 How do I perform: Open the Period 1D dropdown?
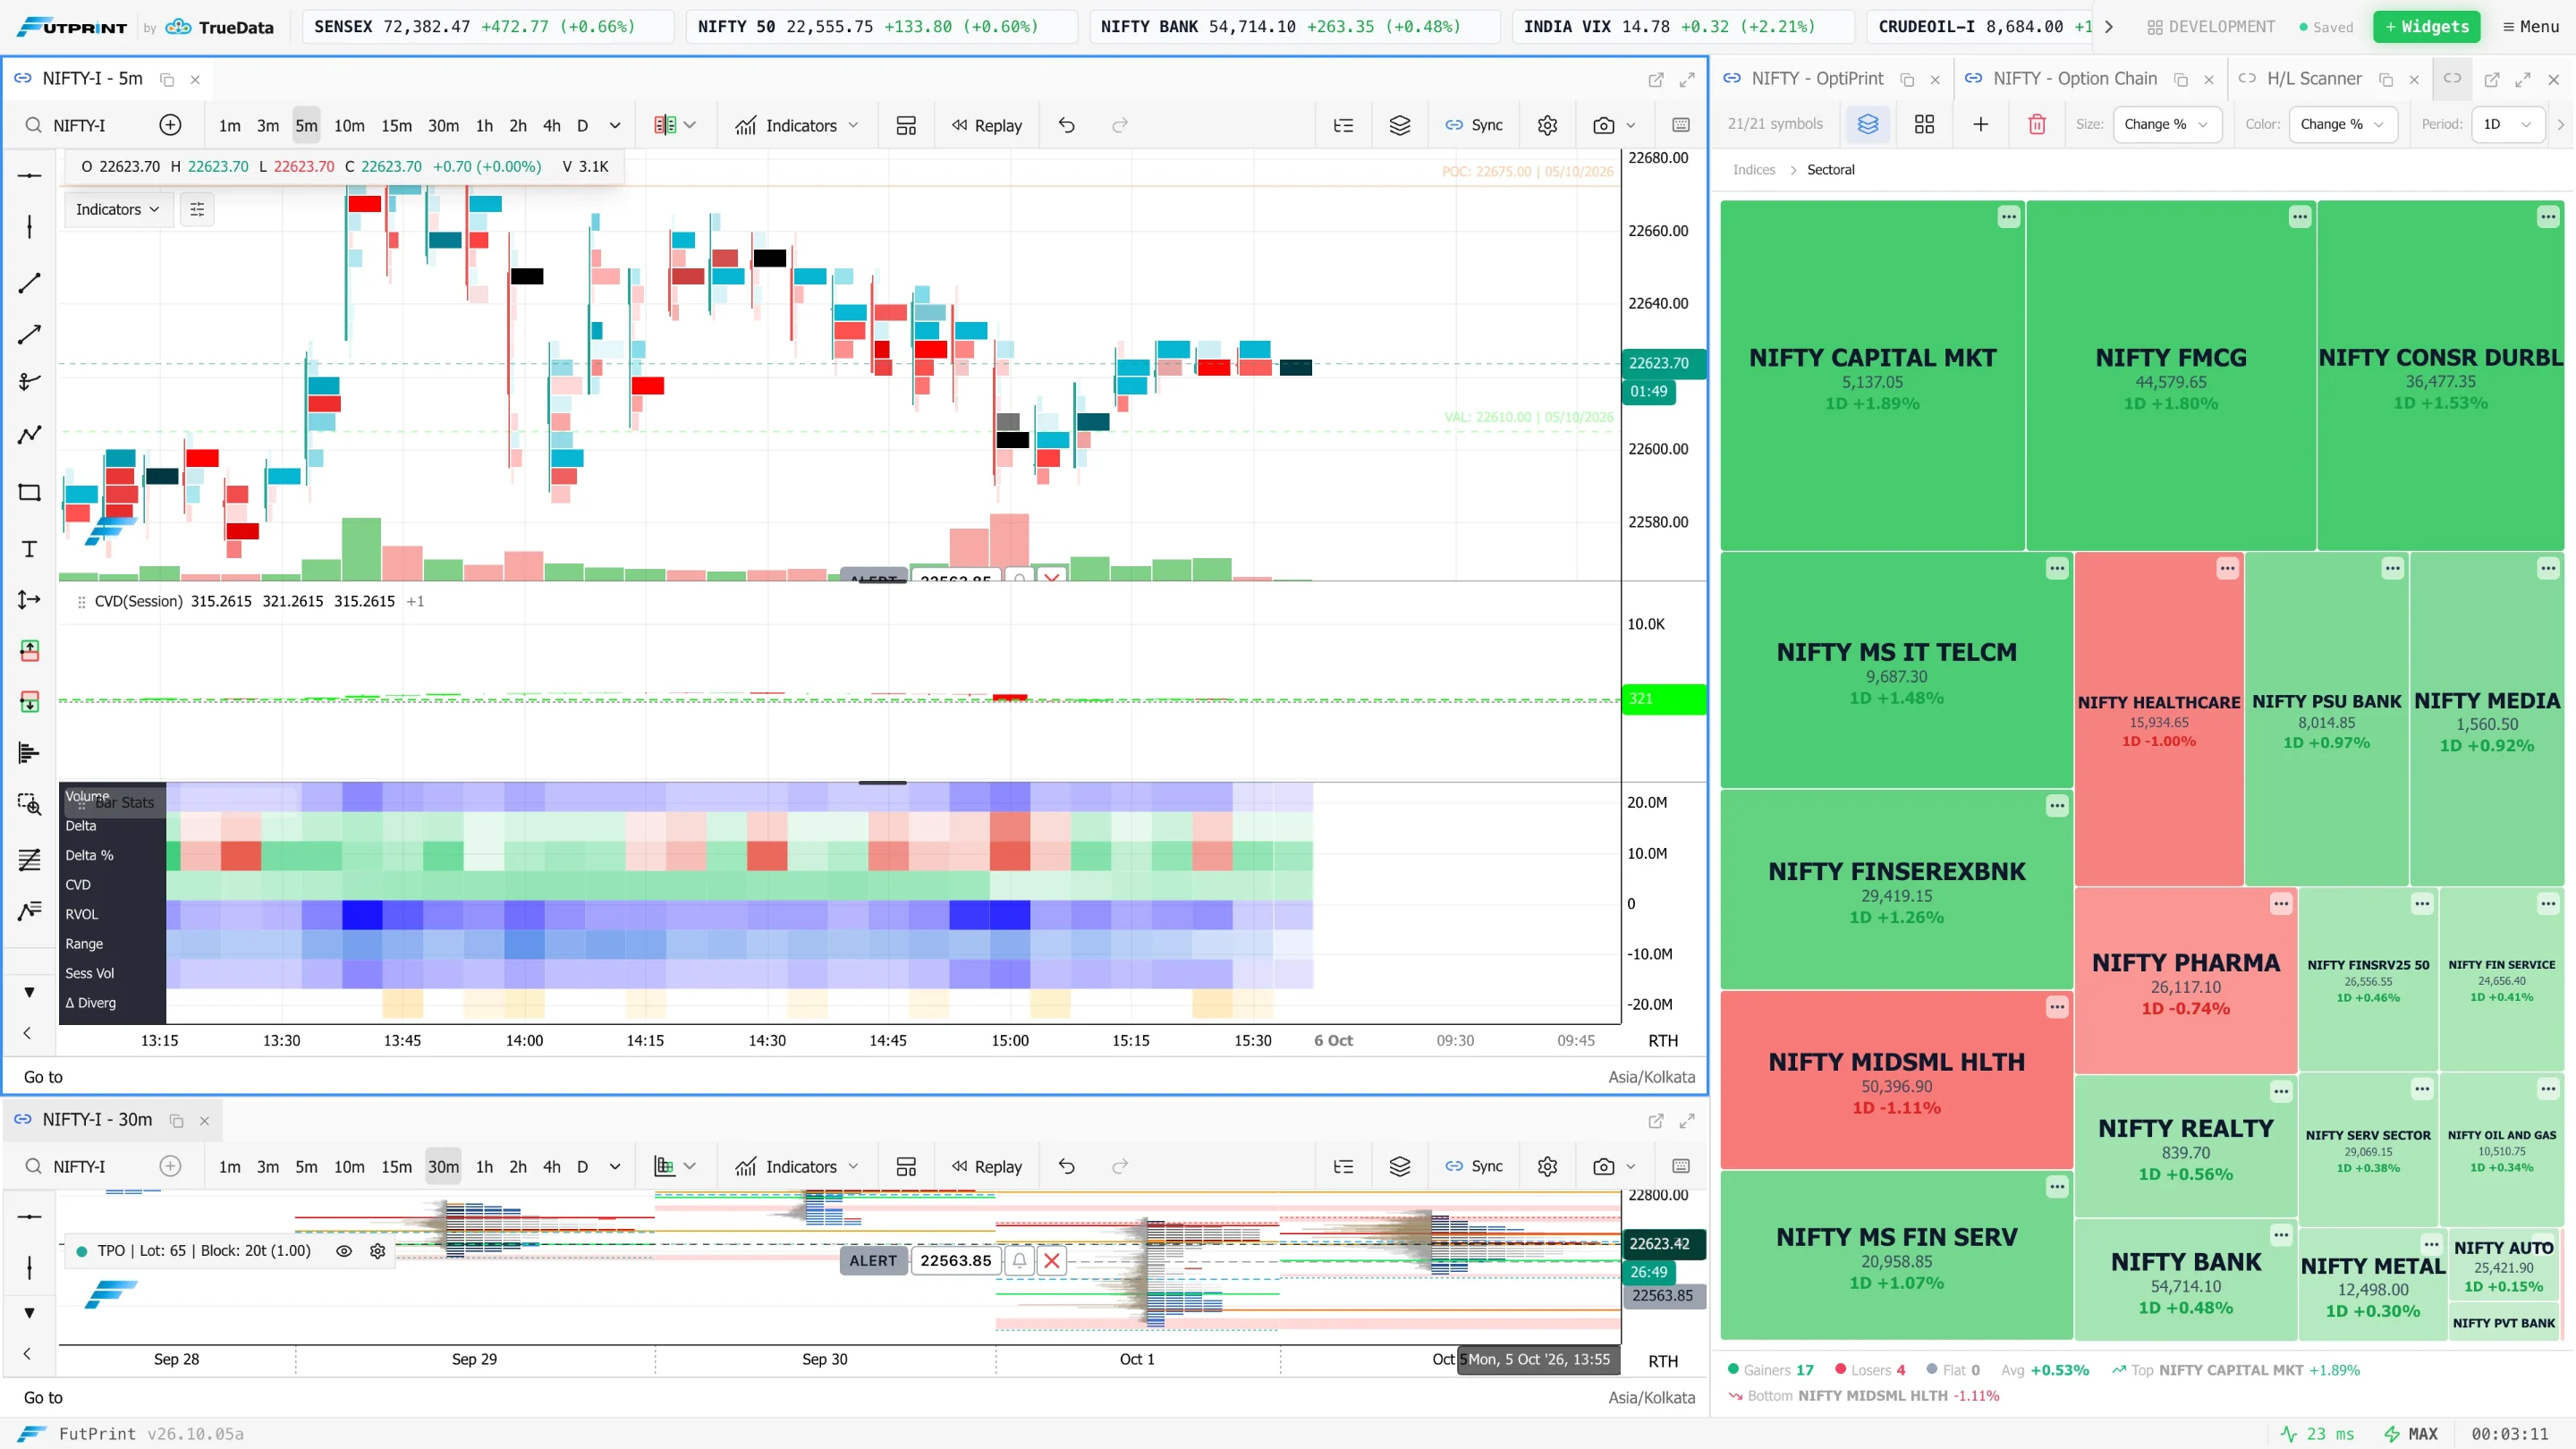[x=2509, y=124]
